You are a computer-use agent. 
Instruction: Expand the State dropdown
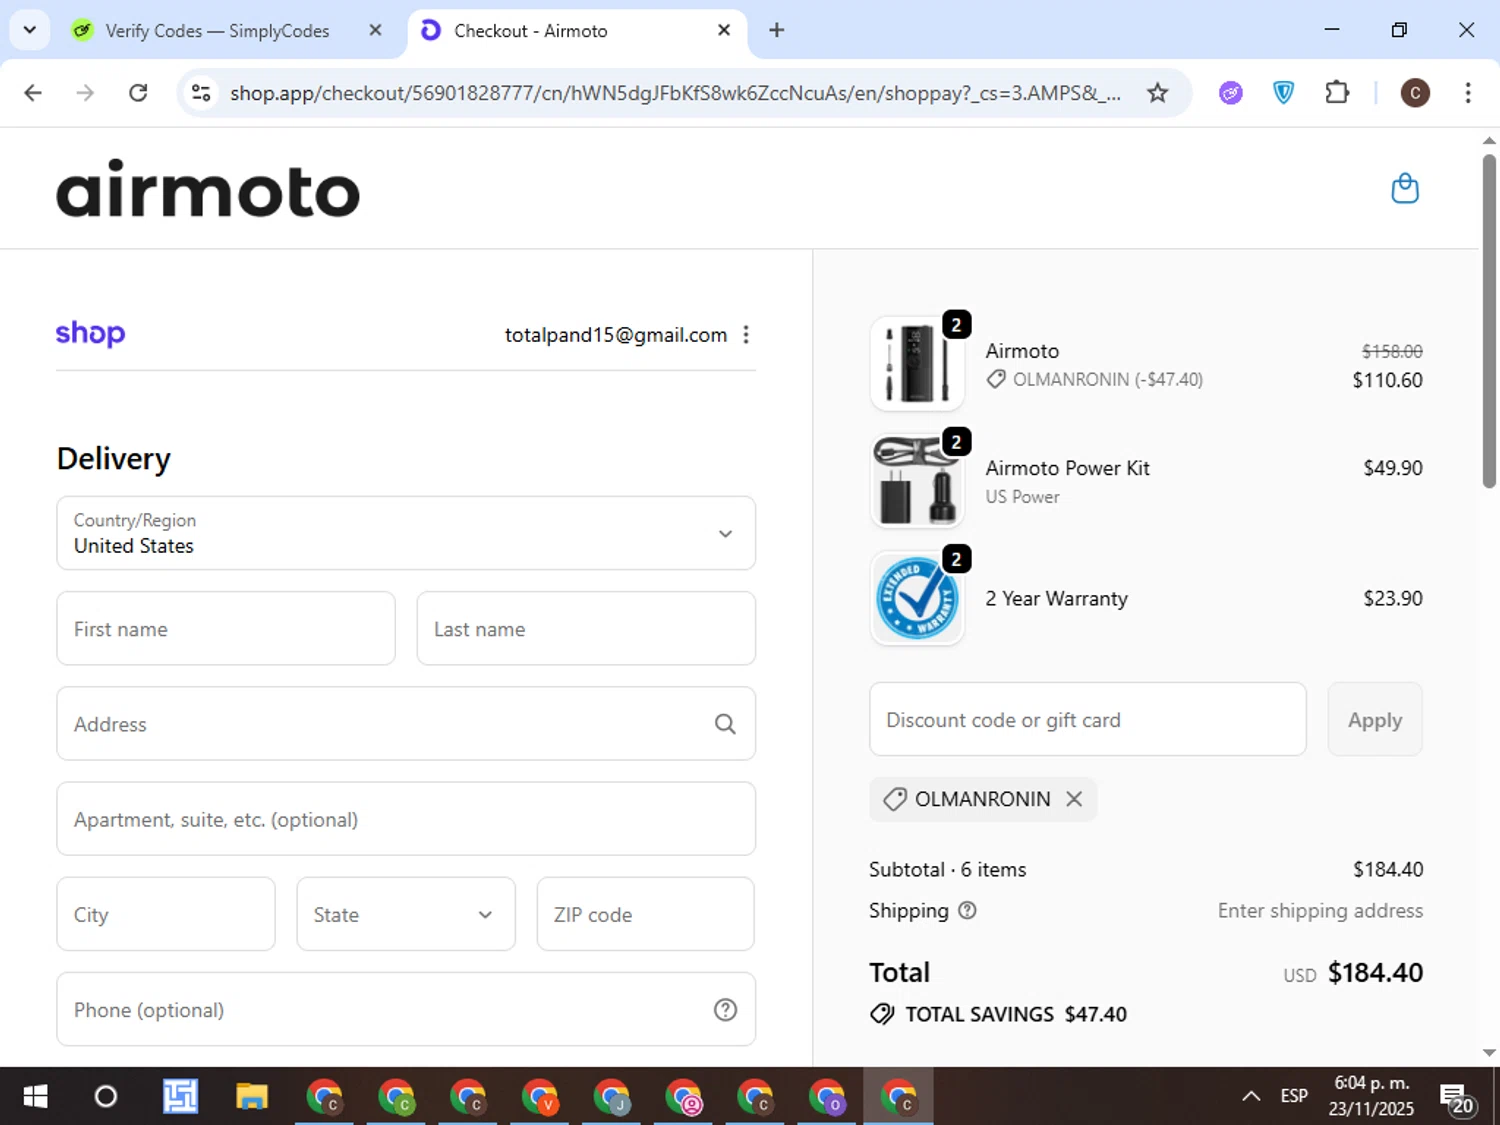[406, 914]
